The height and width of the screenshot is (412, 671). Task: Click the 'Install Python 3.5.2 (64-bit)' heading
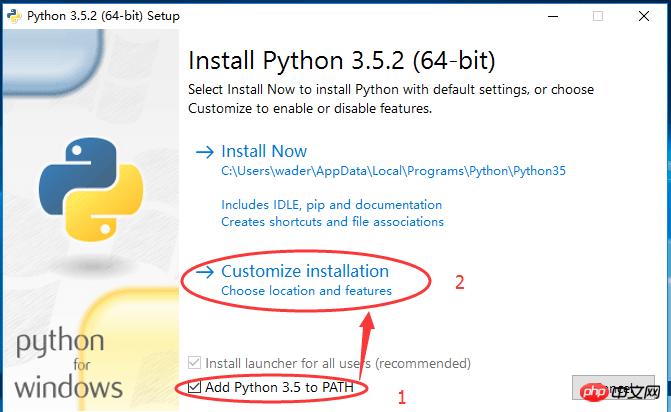click(341, 61)
